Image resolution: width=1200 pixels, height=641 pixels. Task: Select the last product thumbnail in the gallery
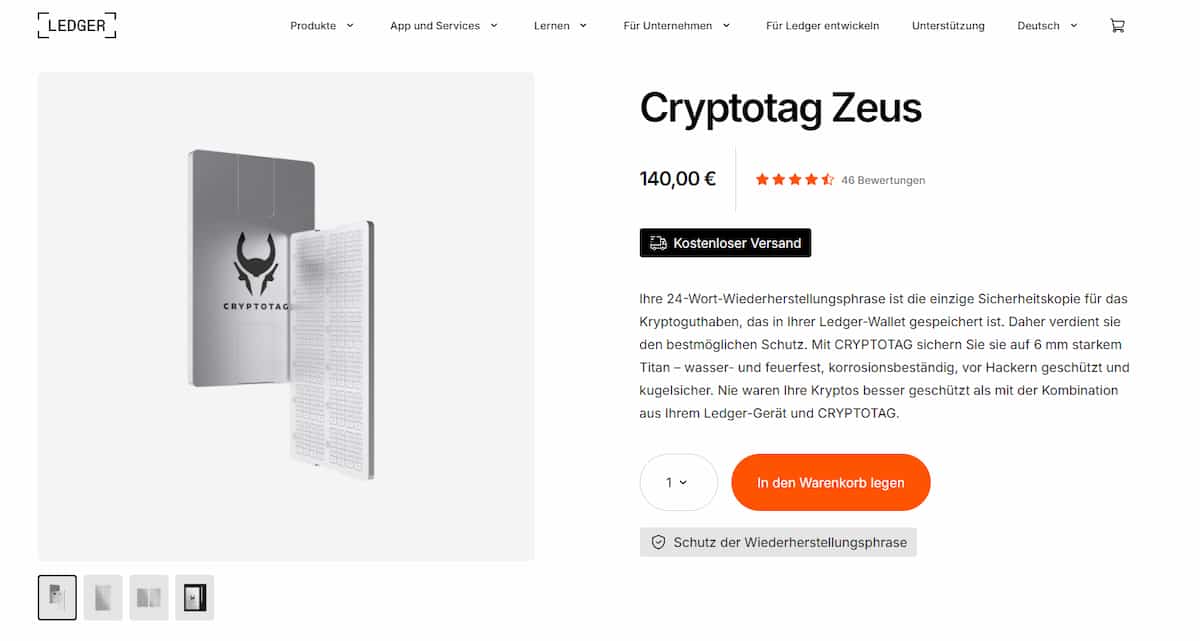(194, 597)
